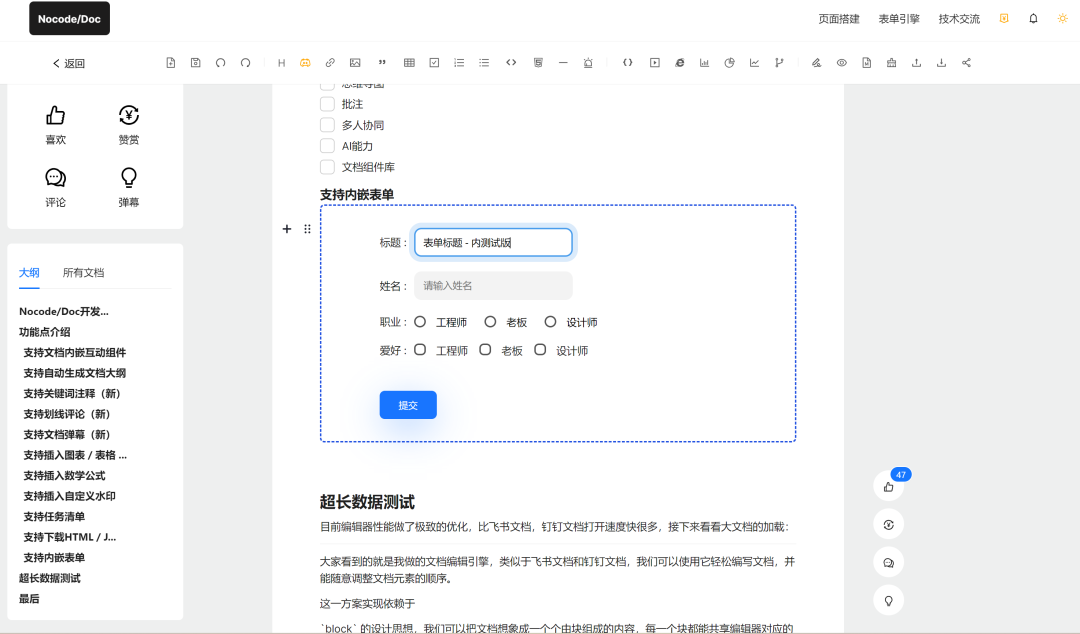The height and width of the screenshot is (634, 1080).
Task: Check the AI能力 checkbox
Action: click(x=327, y=145)
